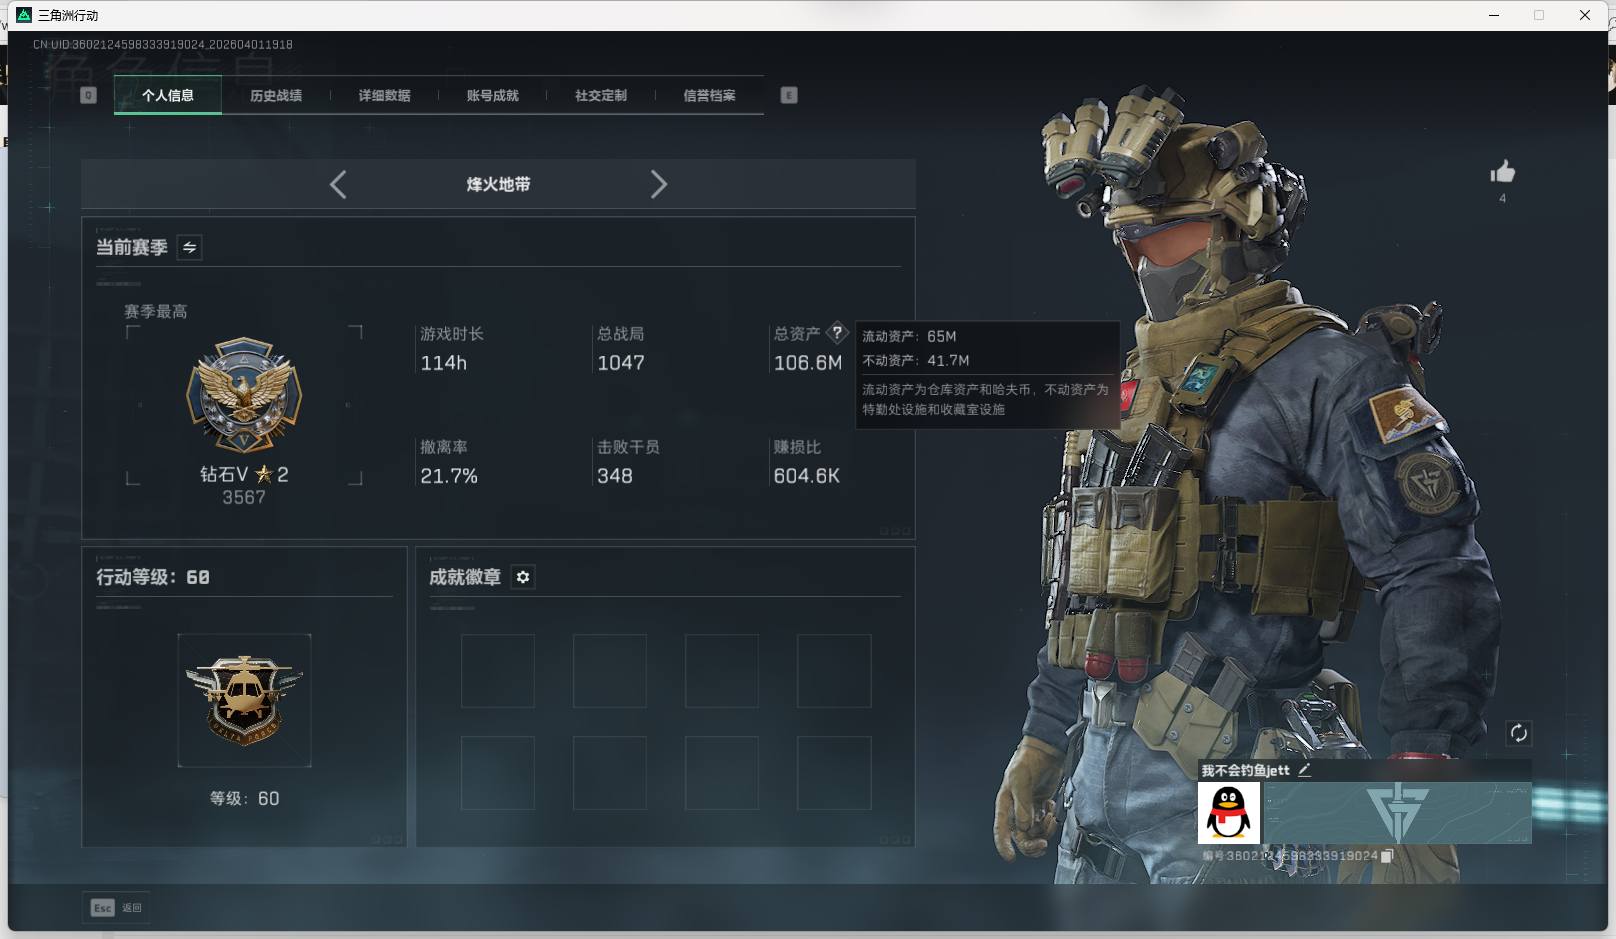Click the 游戏时长 value 114h
The width and height of the screenshot is (1616, 939).
click(x=444, y=363)
